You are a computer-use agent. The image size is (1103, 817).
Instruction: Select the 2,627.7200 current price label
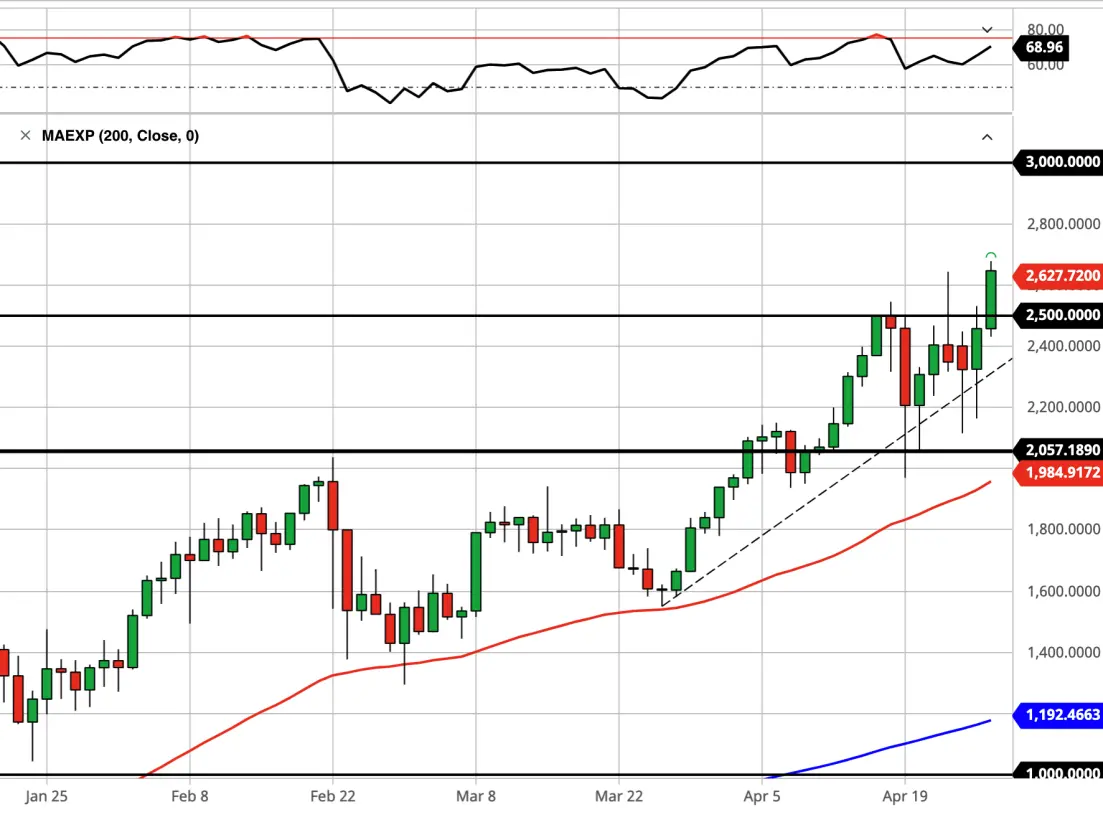pyautogui.click(x=1059, y=275)
